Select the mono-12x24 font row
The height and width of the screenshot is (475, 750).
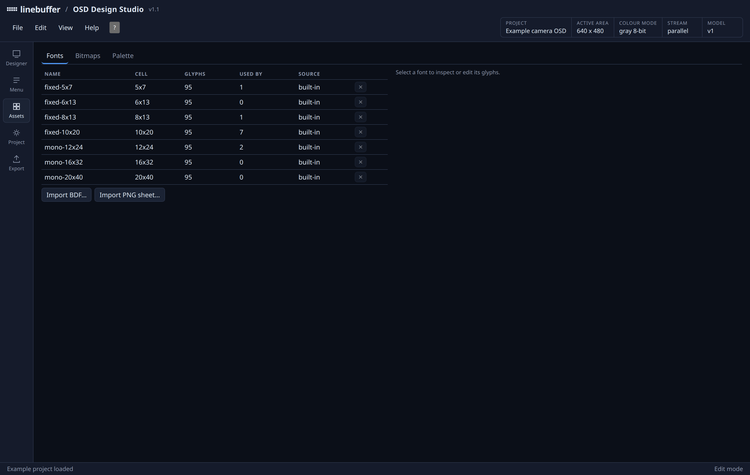pyautogui.click(x=214, y=147)
